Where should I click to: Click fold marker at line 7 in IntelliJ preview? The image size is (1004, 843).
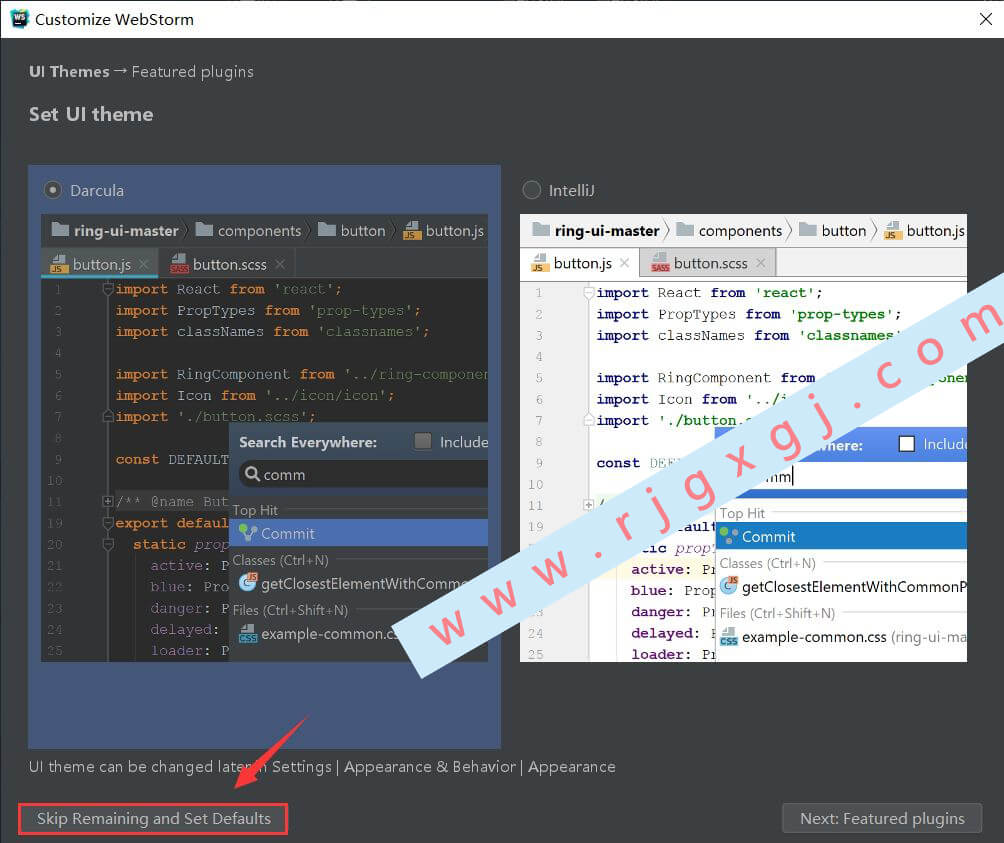click(588, 421)
